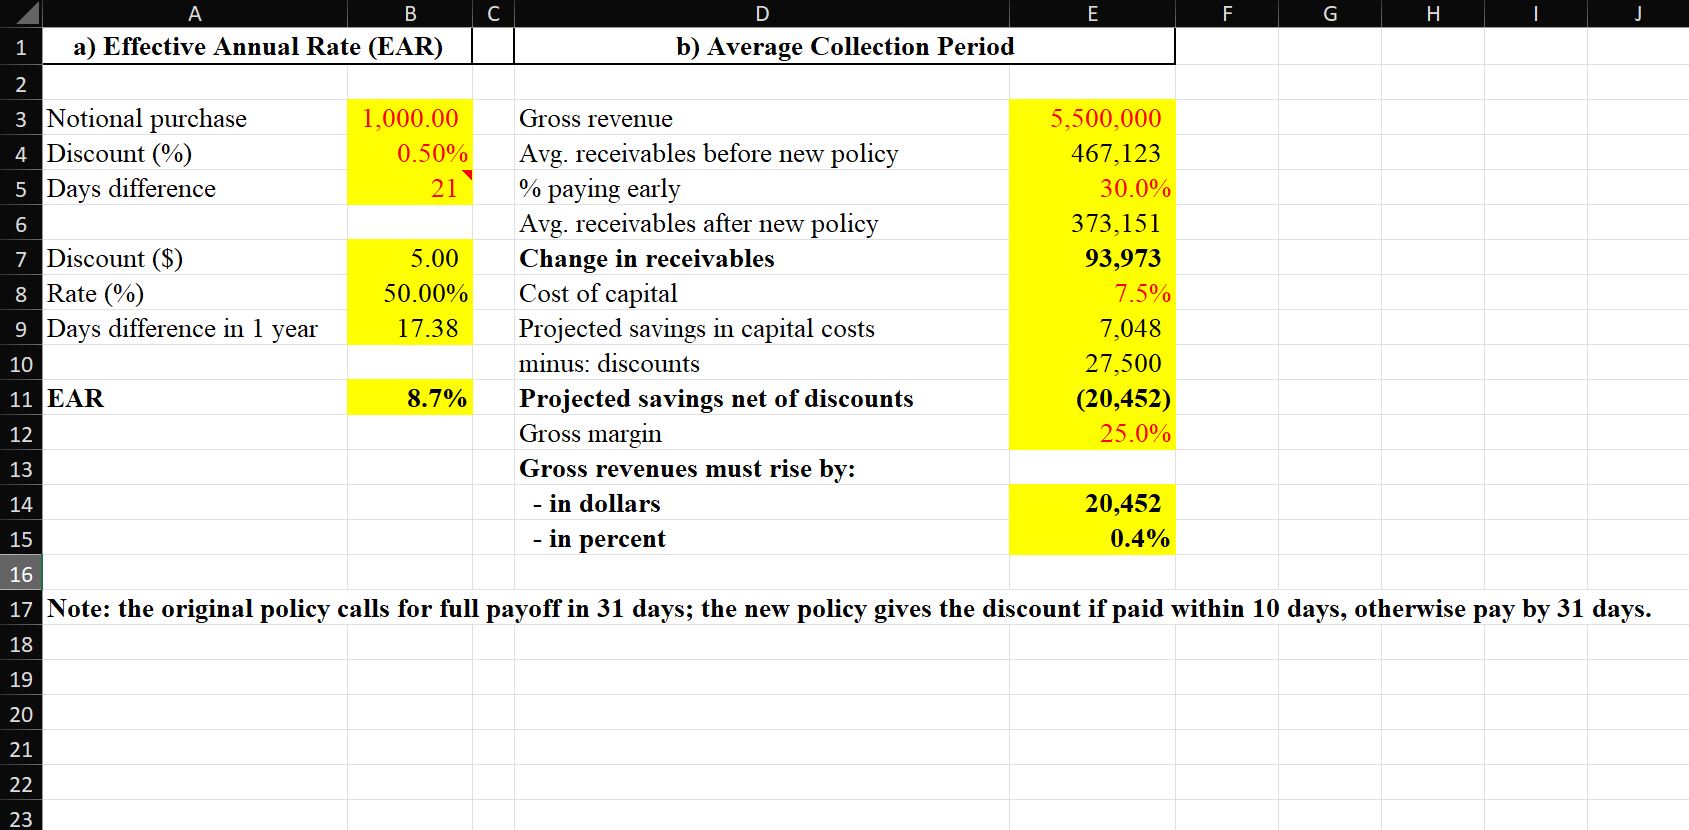Select the 7,048 savings value

(x=1092, y=328)
